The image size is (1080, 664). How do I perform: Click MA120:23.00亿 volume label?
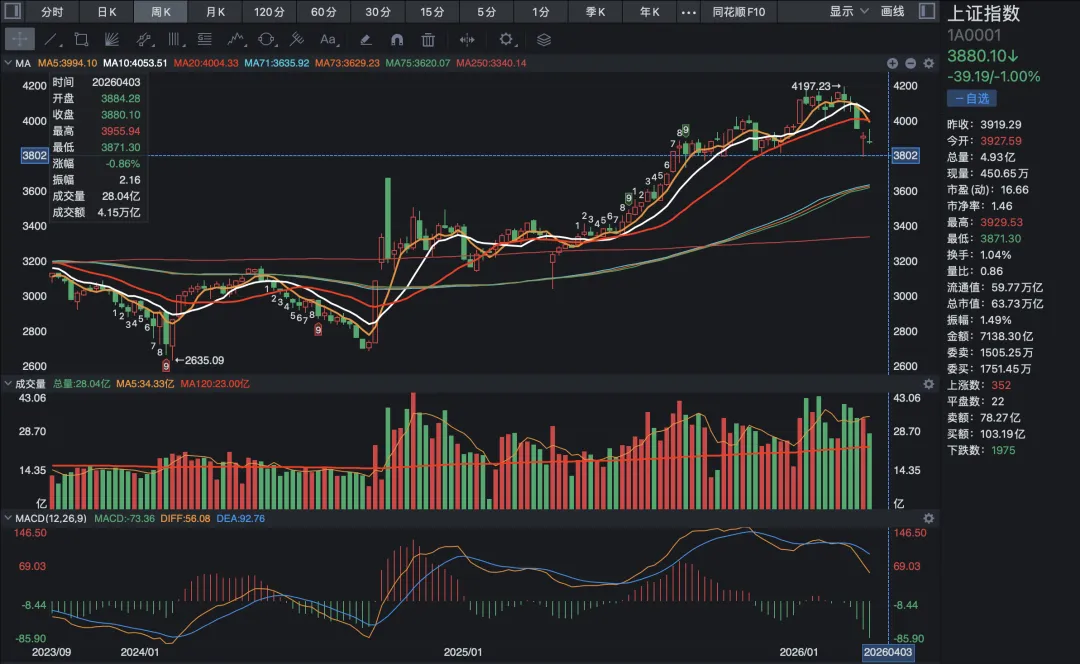[215, 384]
